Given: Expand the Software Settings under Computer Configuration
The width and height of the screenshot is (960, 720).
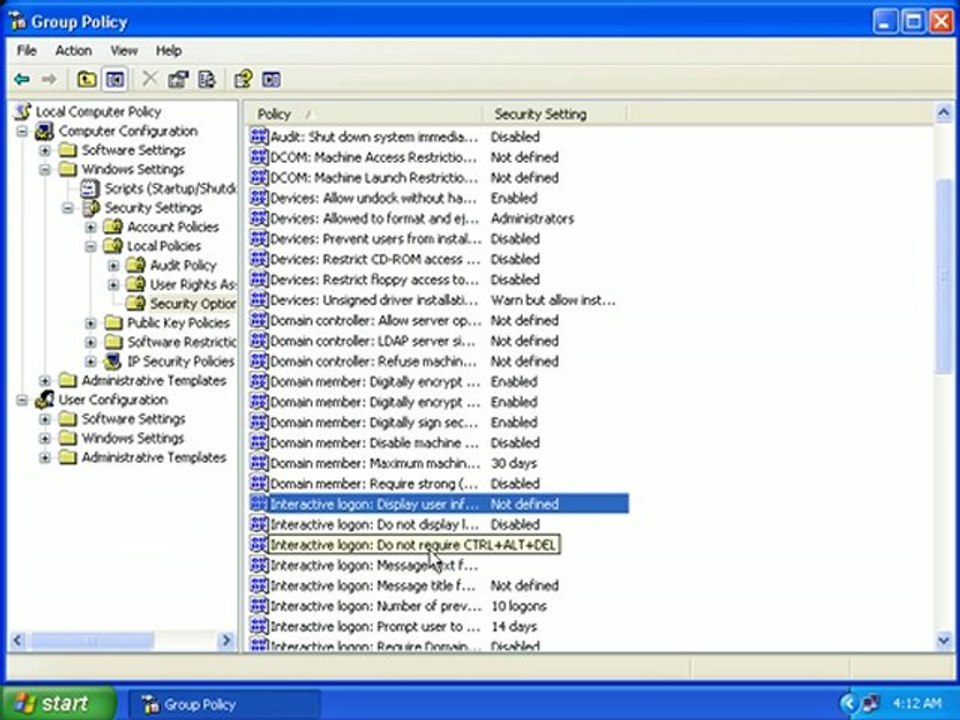Looking at the screenshot, I should click(x=45, y=150).
